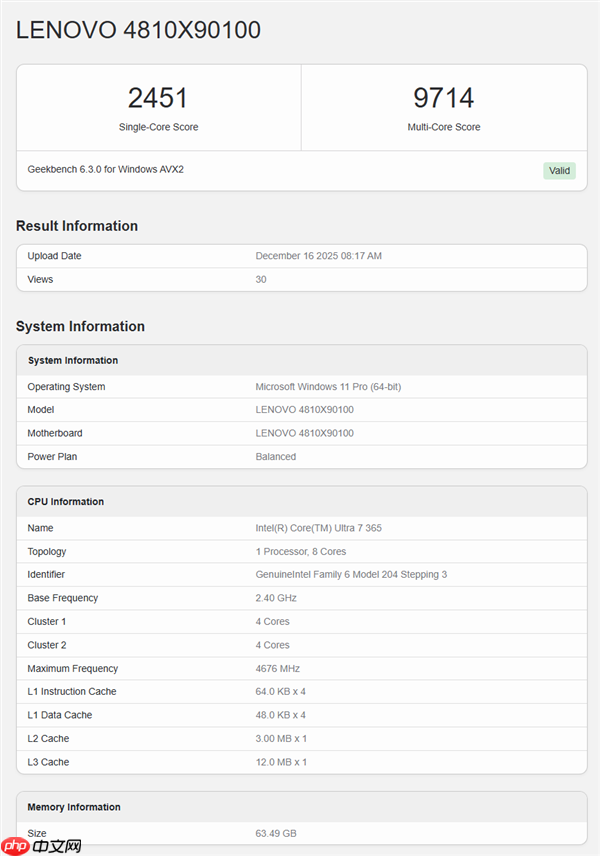Click the L3 Cache value 12.0 MB
600x856 pixels.
pos(281,762)
